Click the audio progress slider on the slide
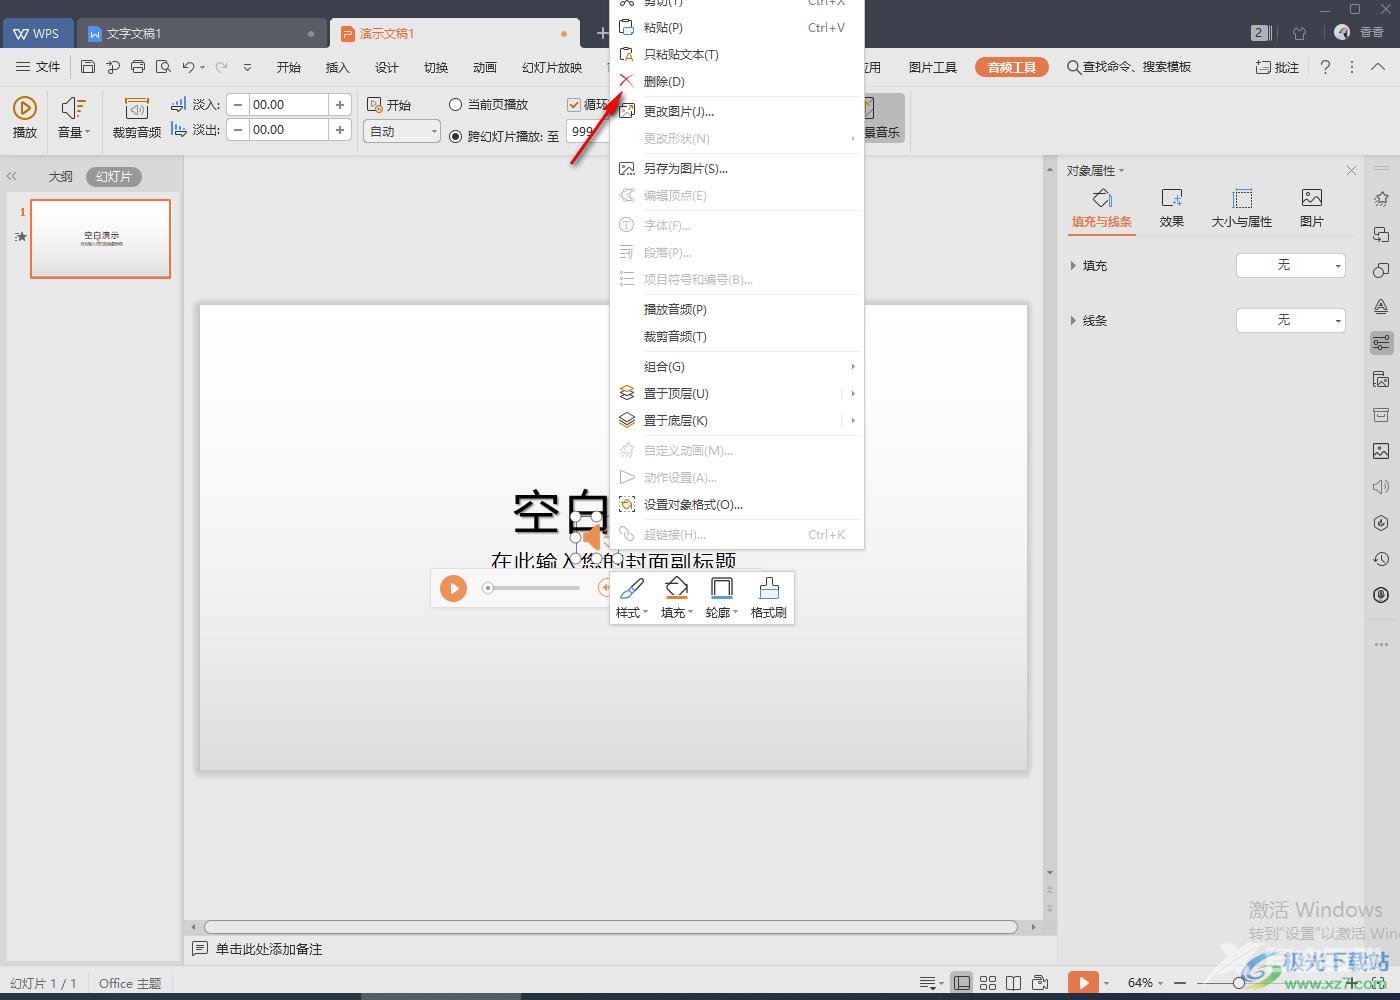The height and width of the screenshot is (1000, 1400). [532, 588]
